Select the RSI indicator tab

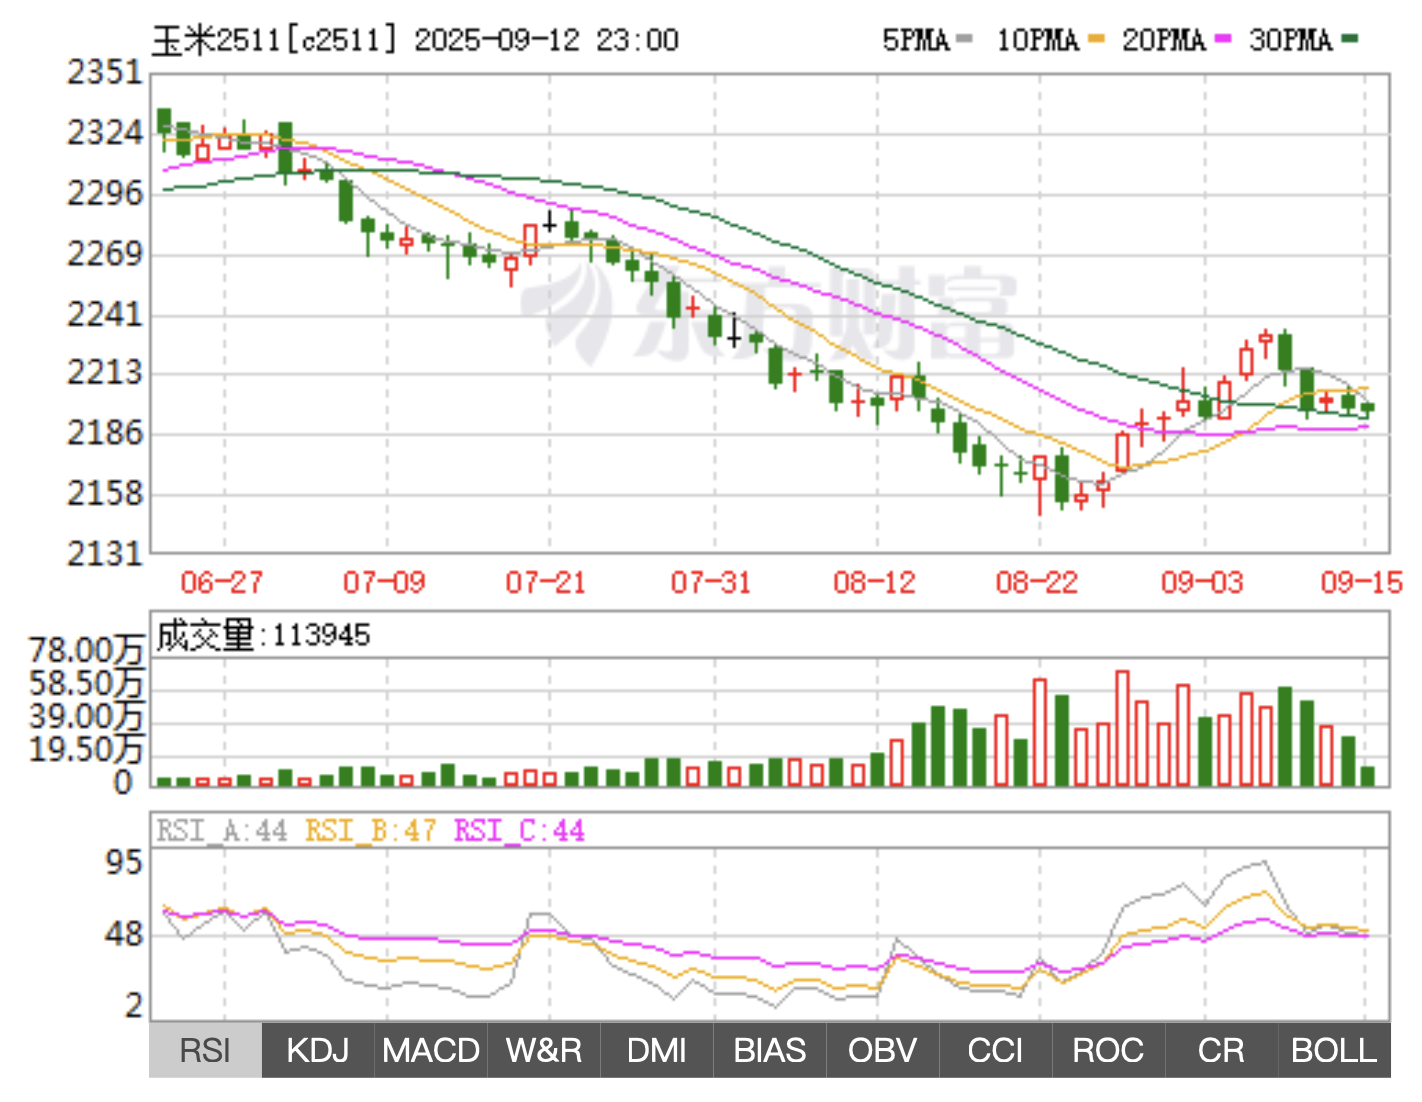point(205,1050)
